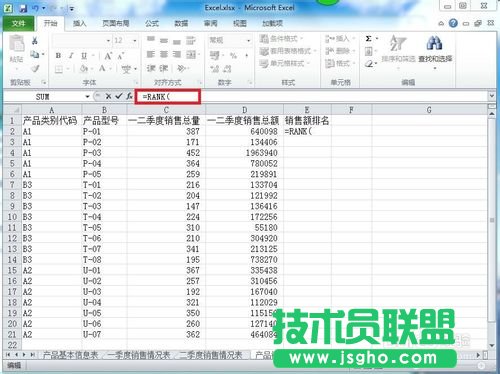This screenshot has height=374, width=500.
Task: Open Conditional Formatting (条件格式) menu
Action: coord(281,39)
